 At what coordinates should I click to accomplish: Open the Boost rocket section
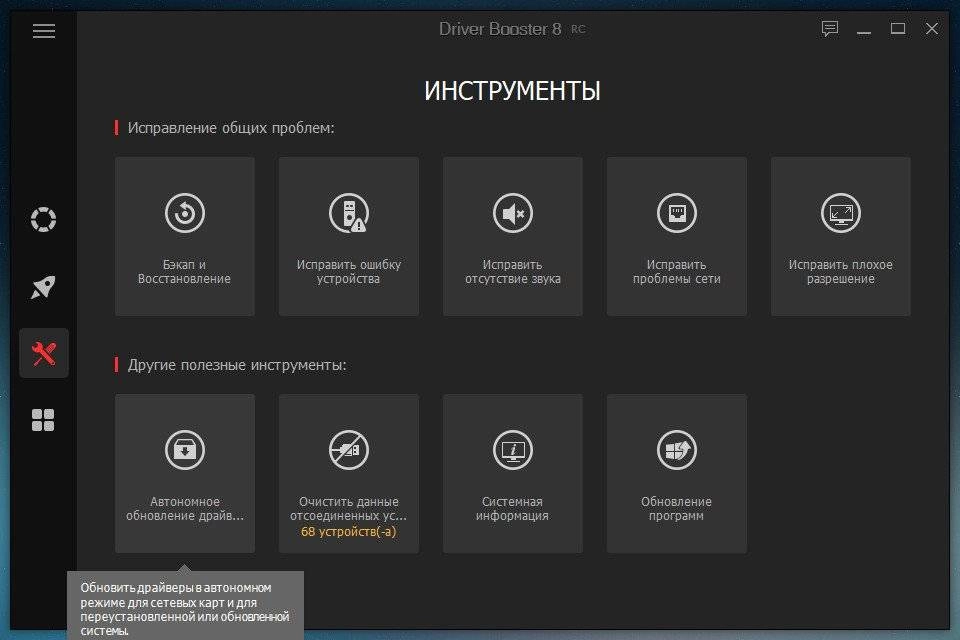click(43, 287)
